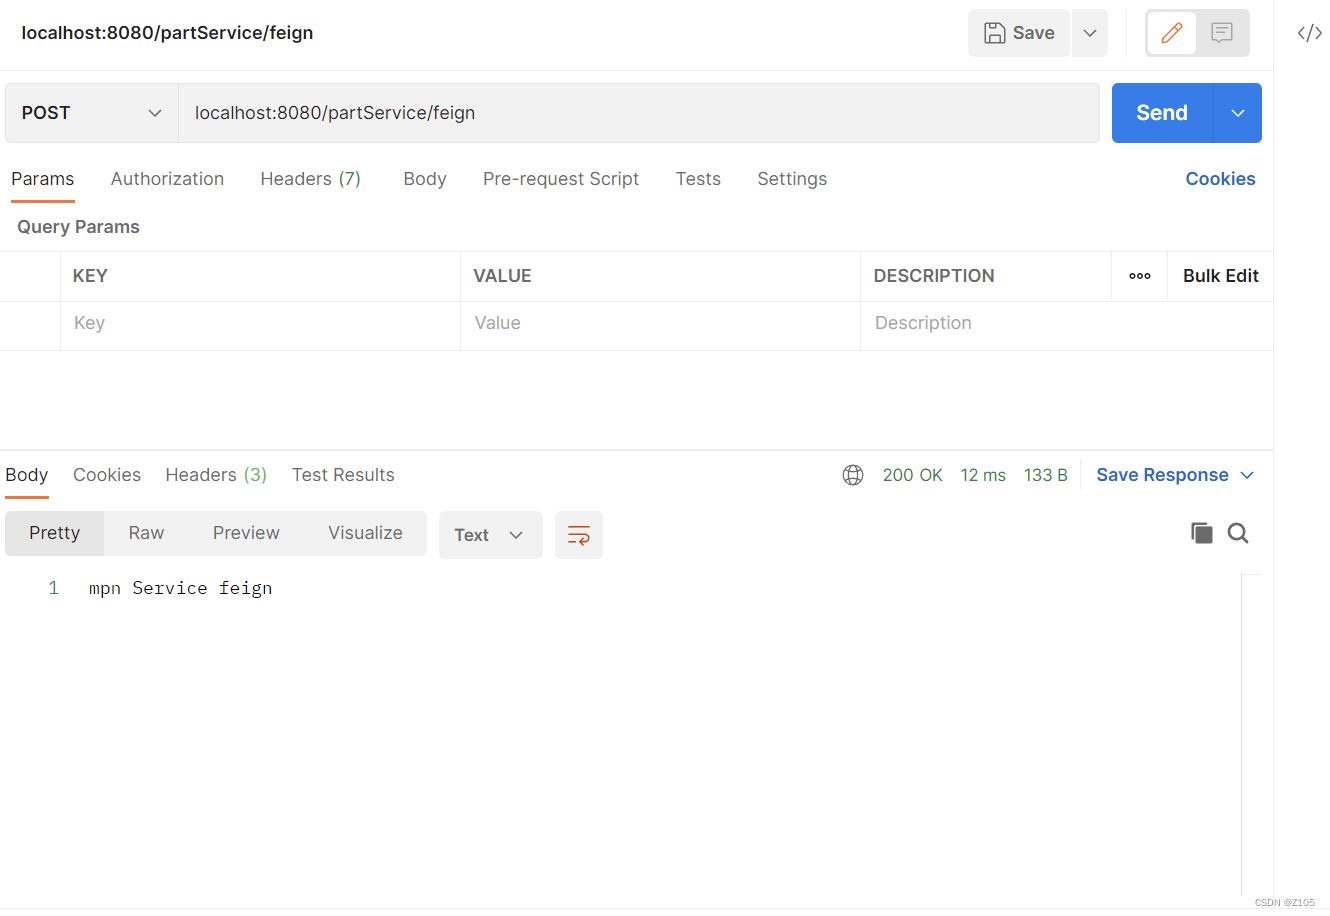Open the Text format dropdown

[490, 535]
